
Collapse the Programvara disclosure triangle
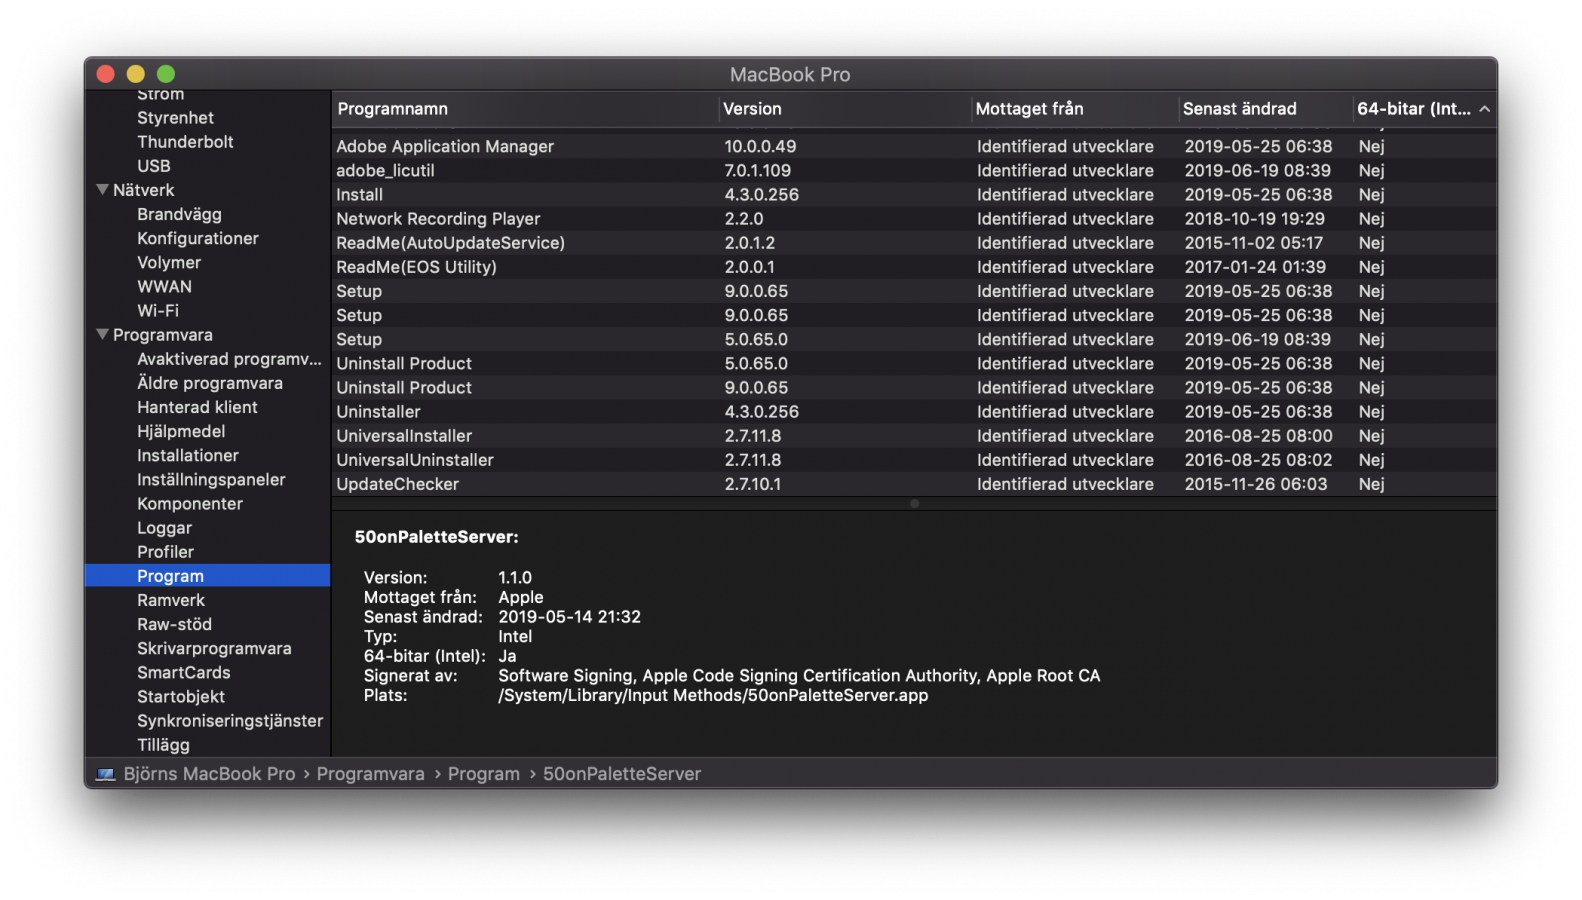pos(102,335)
